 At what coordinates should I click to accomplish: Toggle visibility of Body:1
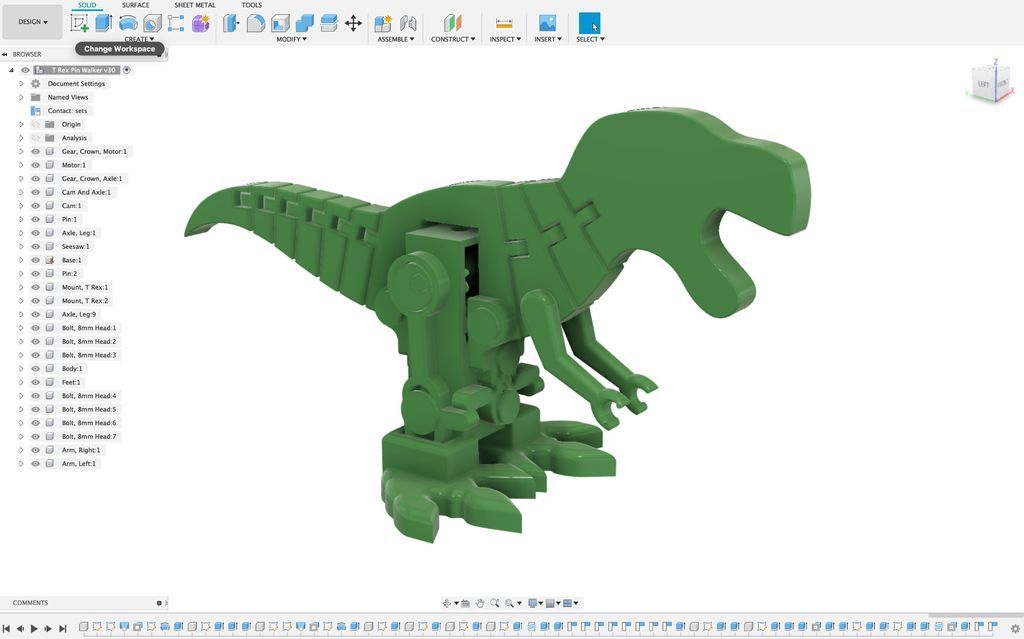[x=35, y=369]
